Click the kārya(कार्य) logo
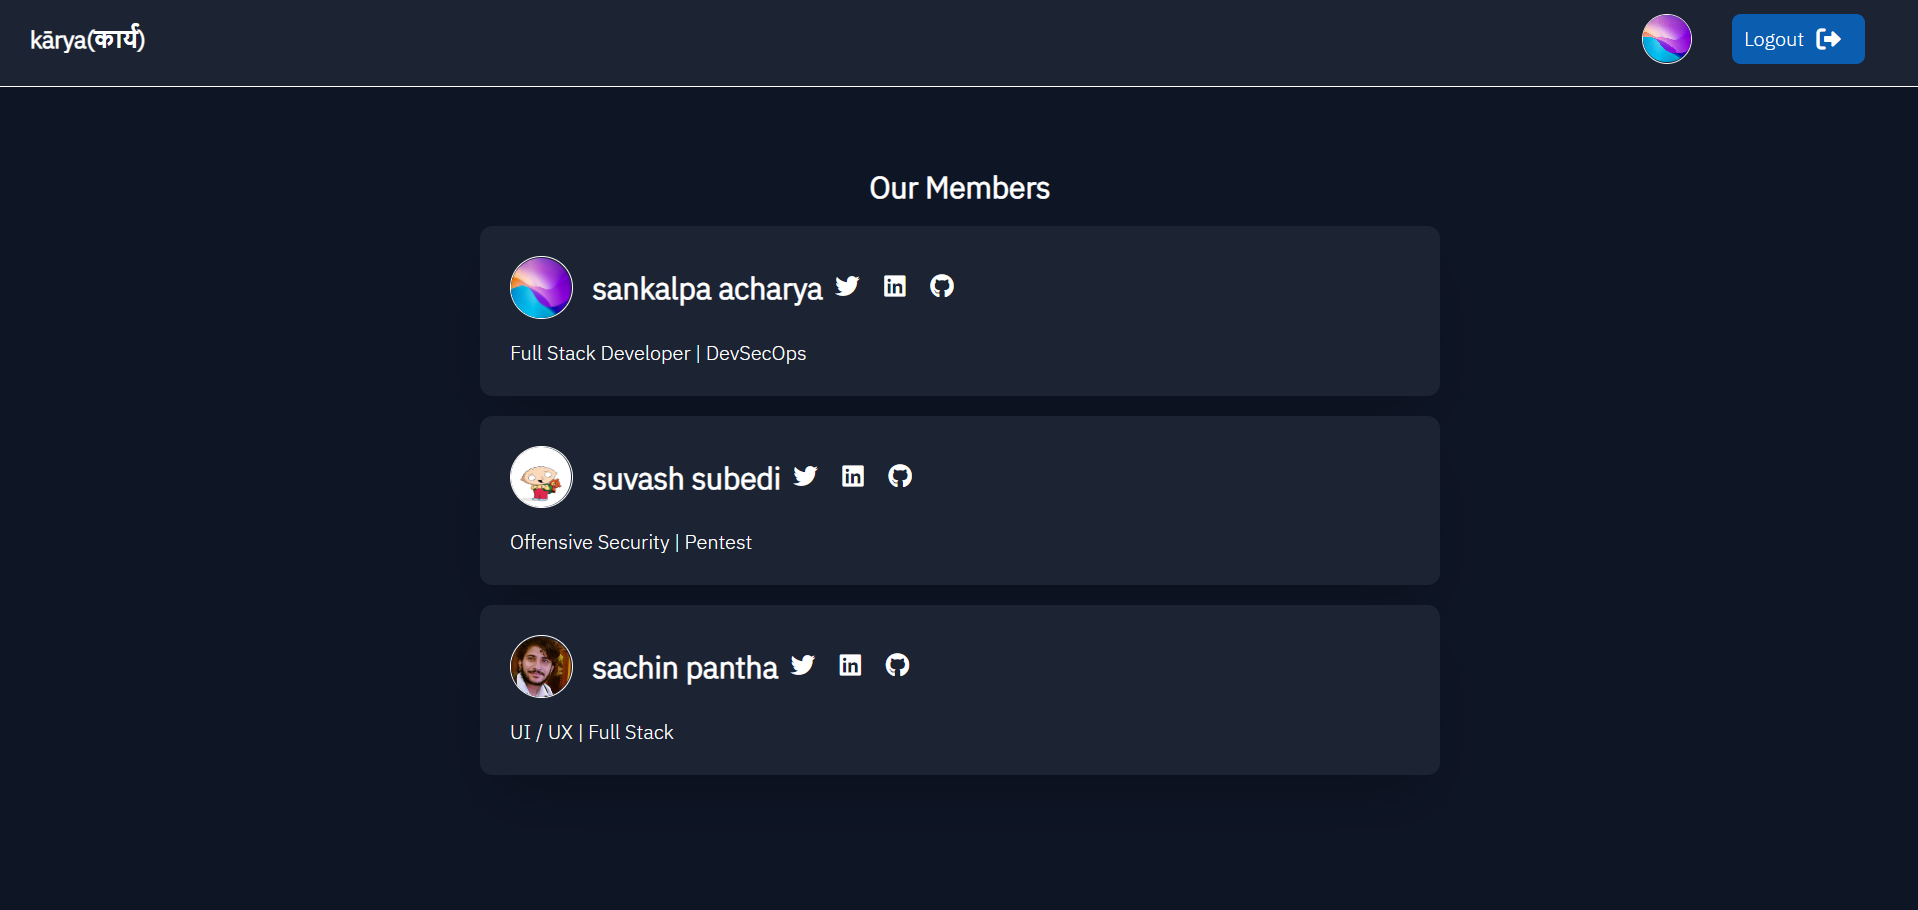The width and height of the screenshot is (1918, 910). (87, 40)
